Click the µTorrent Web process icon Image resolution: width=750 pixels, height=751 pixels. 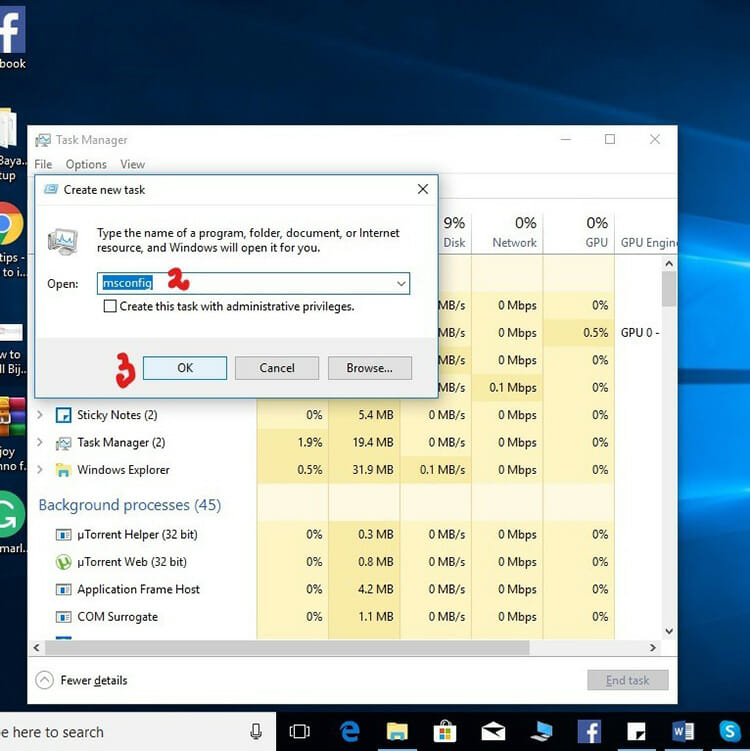63,562
